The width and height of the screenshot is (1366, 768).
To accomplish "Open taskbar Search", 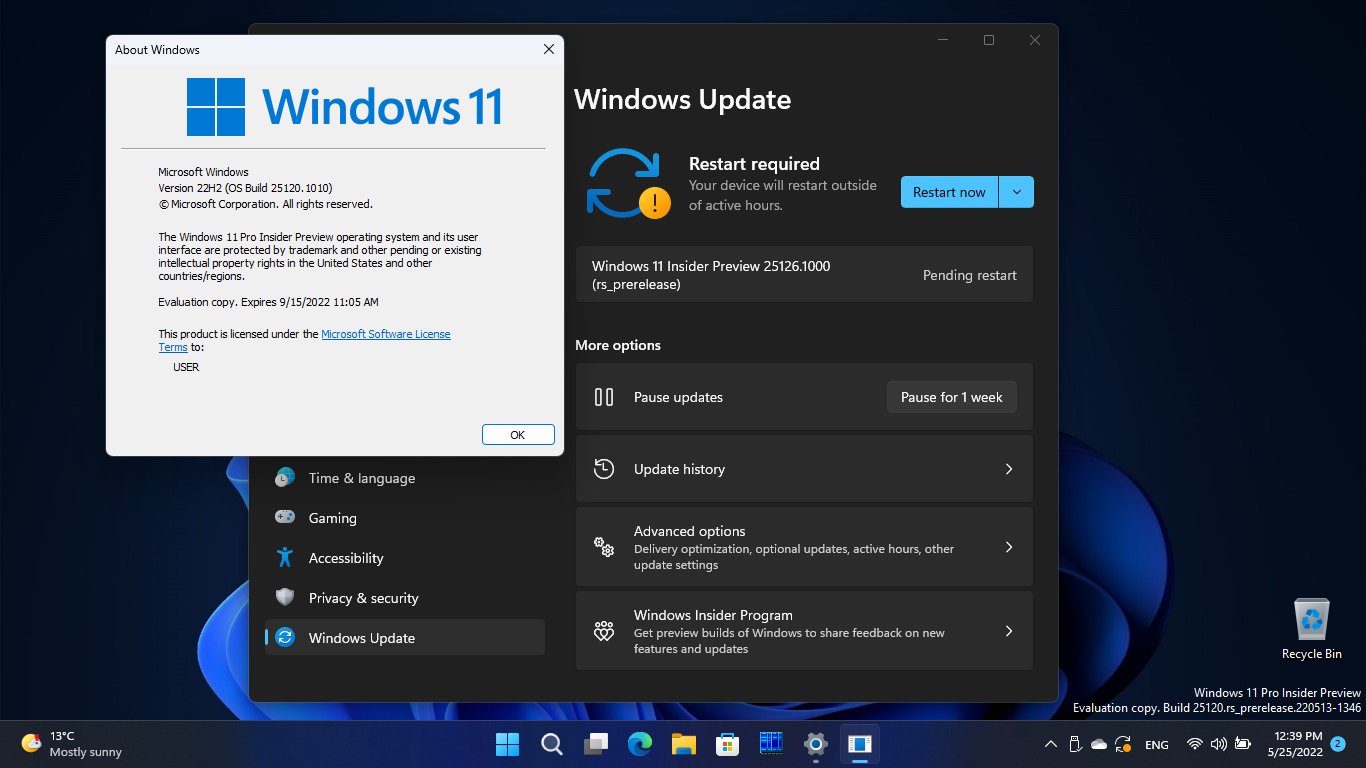I will click(551, 744).
